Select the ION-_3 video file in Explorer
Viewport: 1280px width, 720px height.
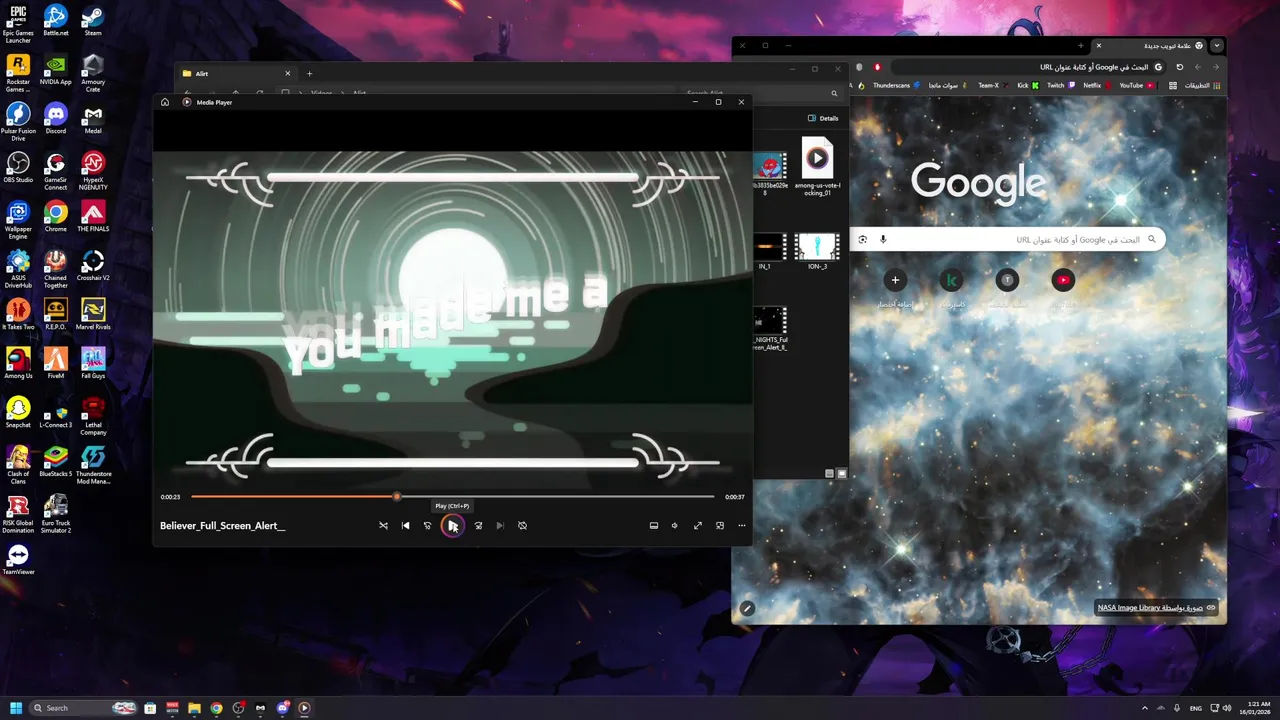(x=817, y=252)
